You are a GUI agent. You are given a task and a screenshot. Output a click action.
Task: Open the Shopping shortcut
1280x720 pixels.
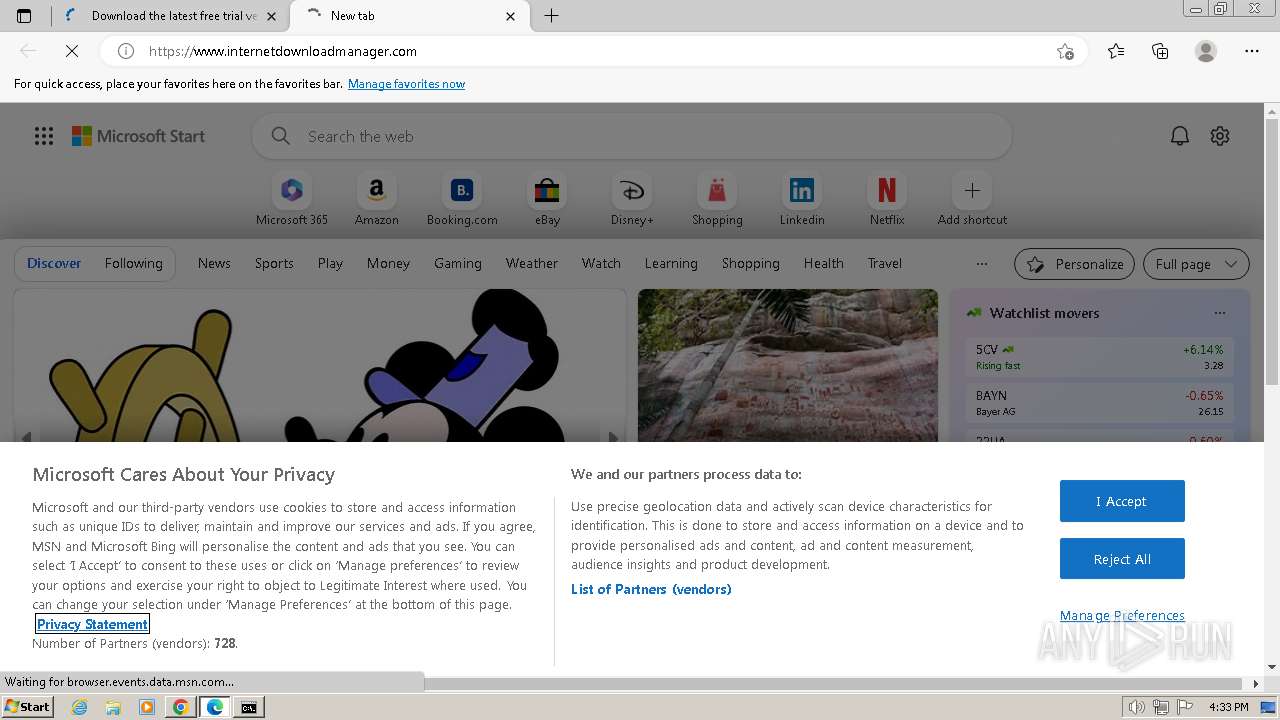(717, 200)
